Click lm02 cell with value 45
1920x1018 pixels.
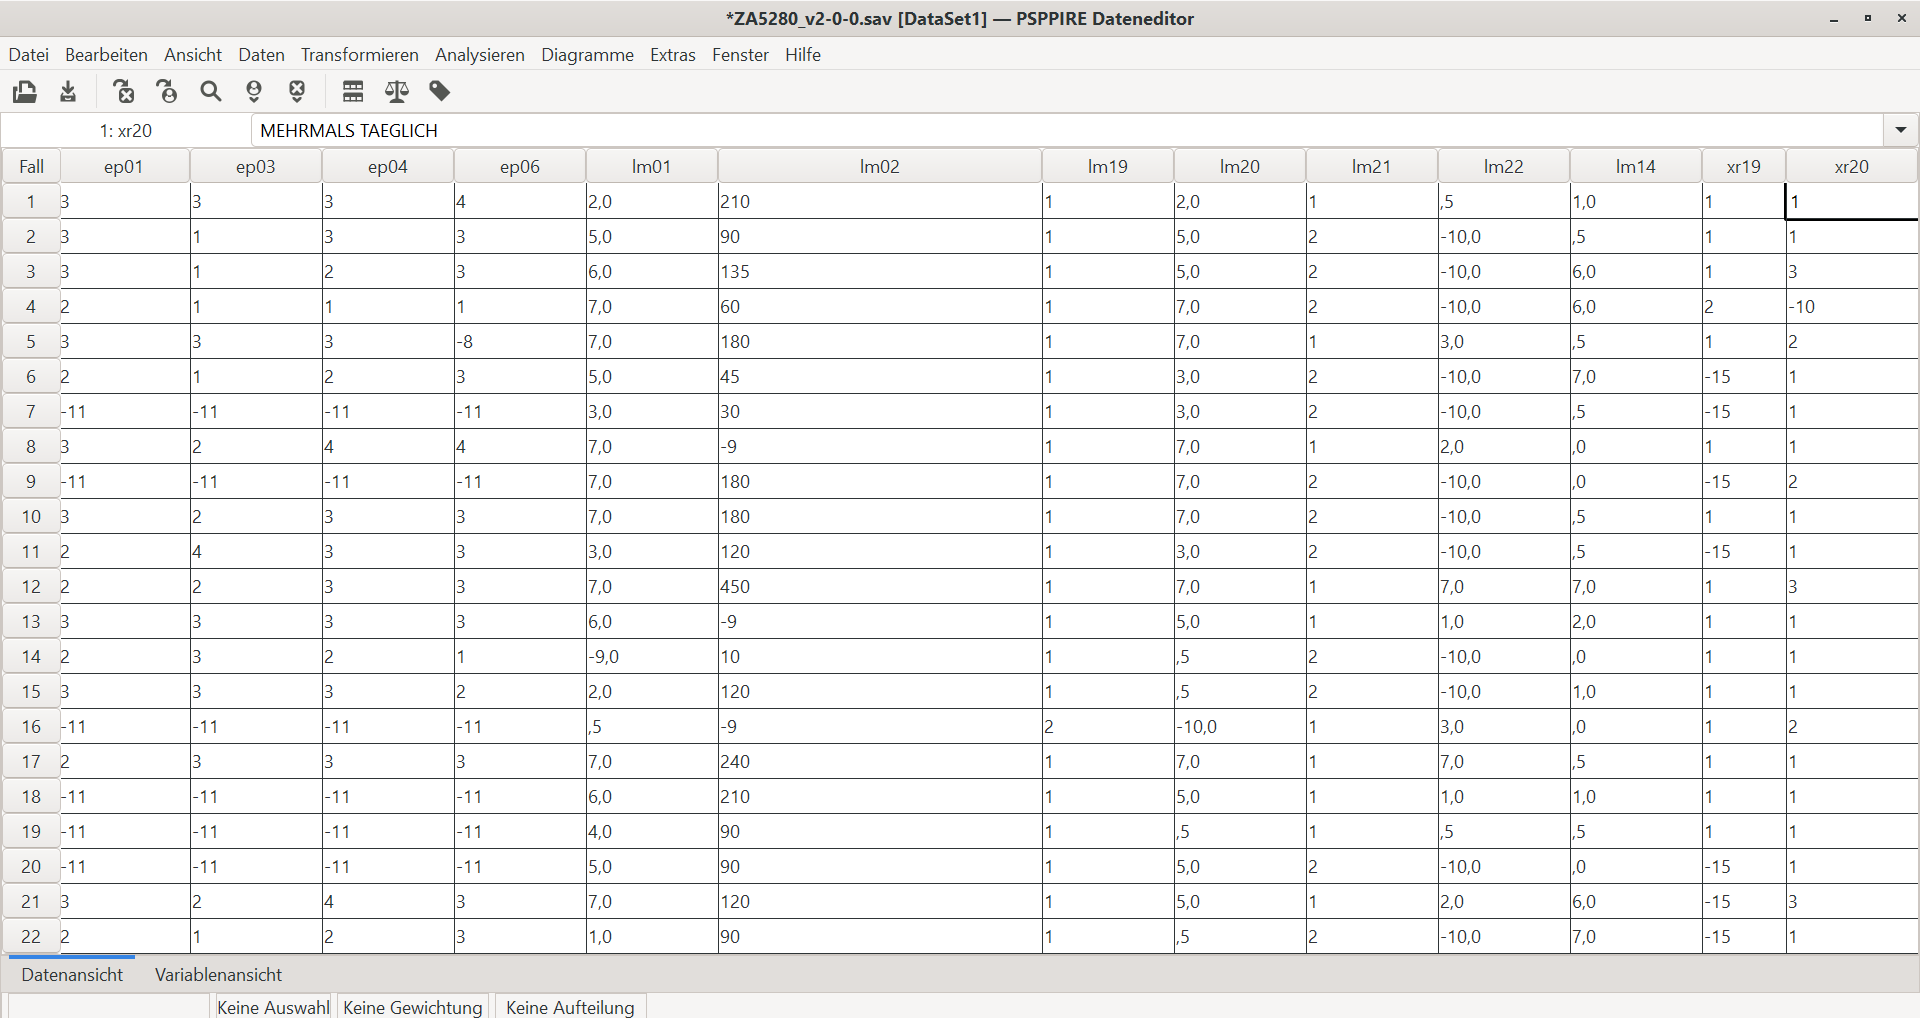pyautogui.click(x=880, y=377)
